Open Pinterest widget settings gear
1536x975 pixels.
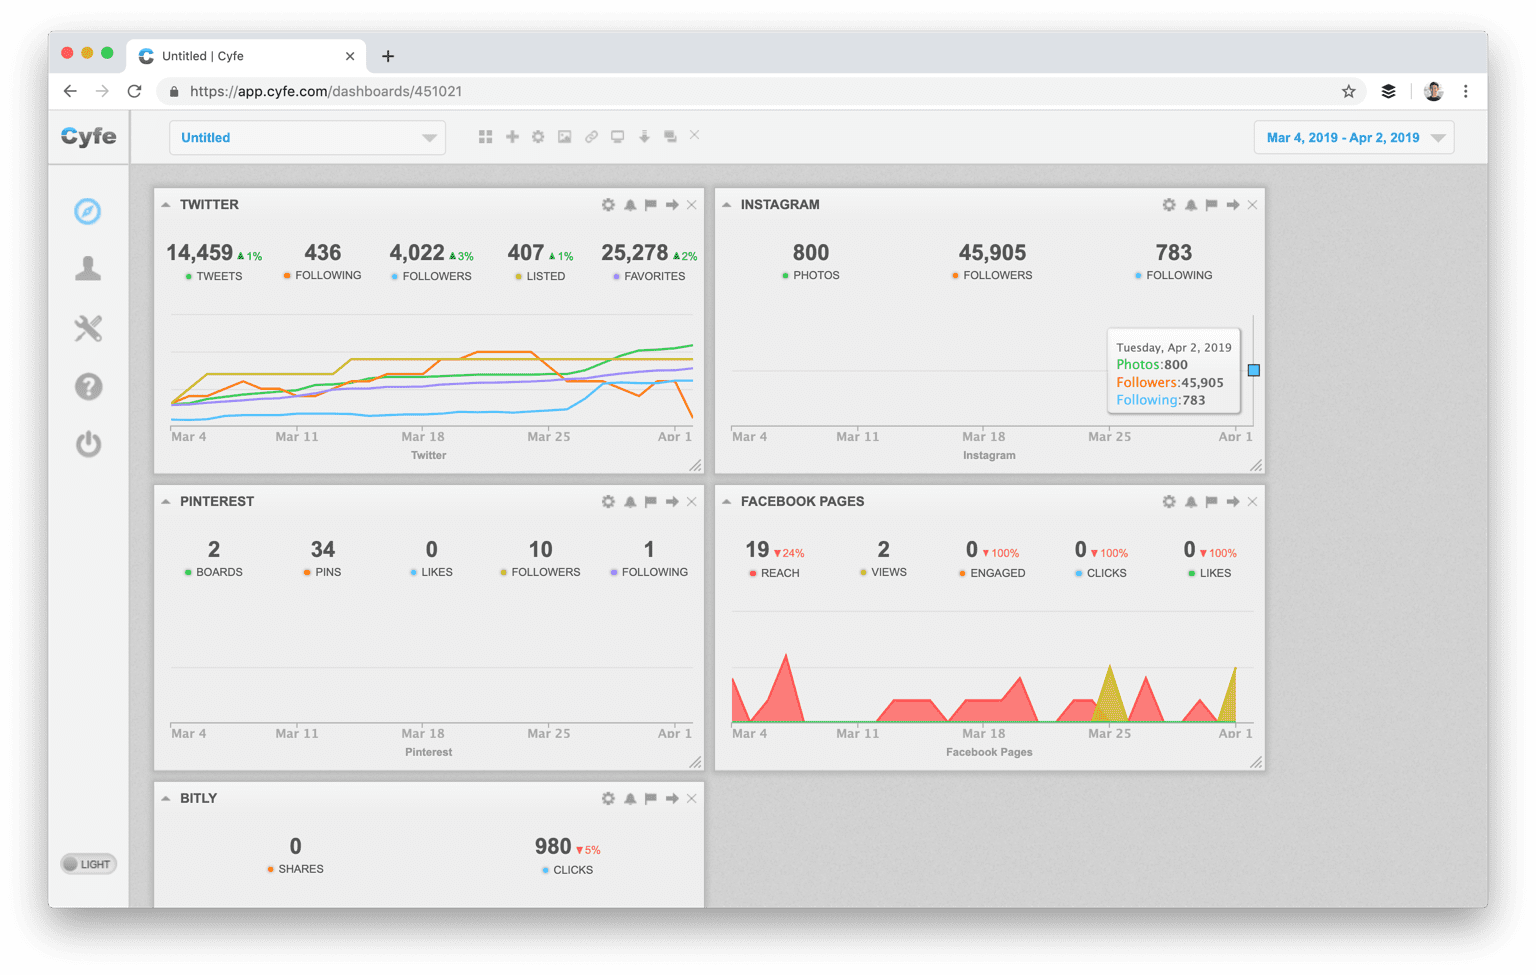[x=608, y=502]
